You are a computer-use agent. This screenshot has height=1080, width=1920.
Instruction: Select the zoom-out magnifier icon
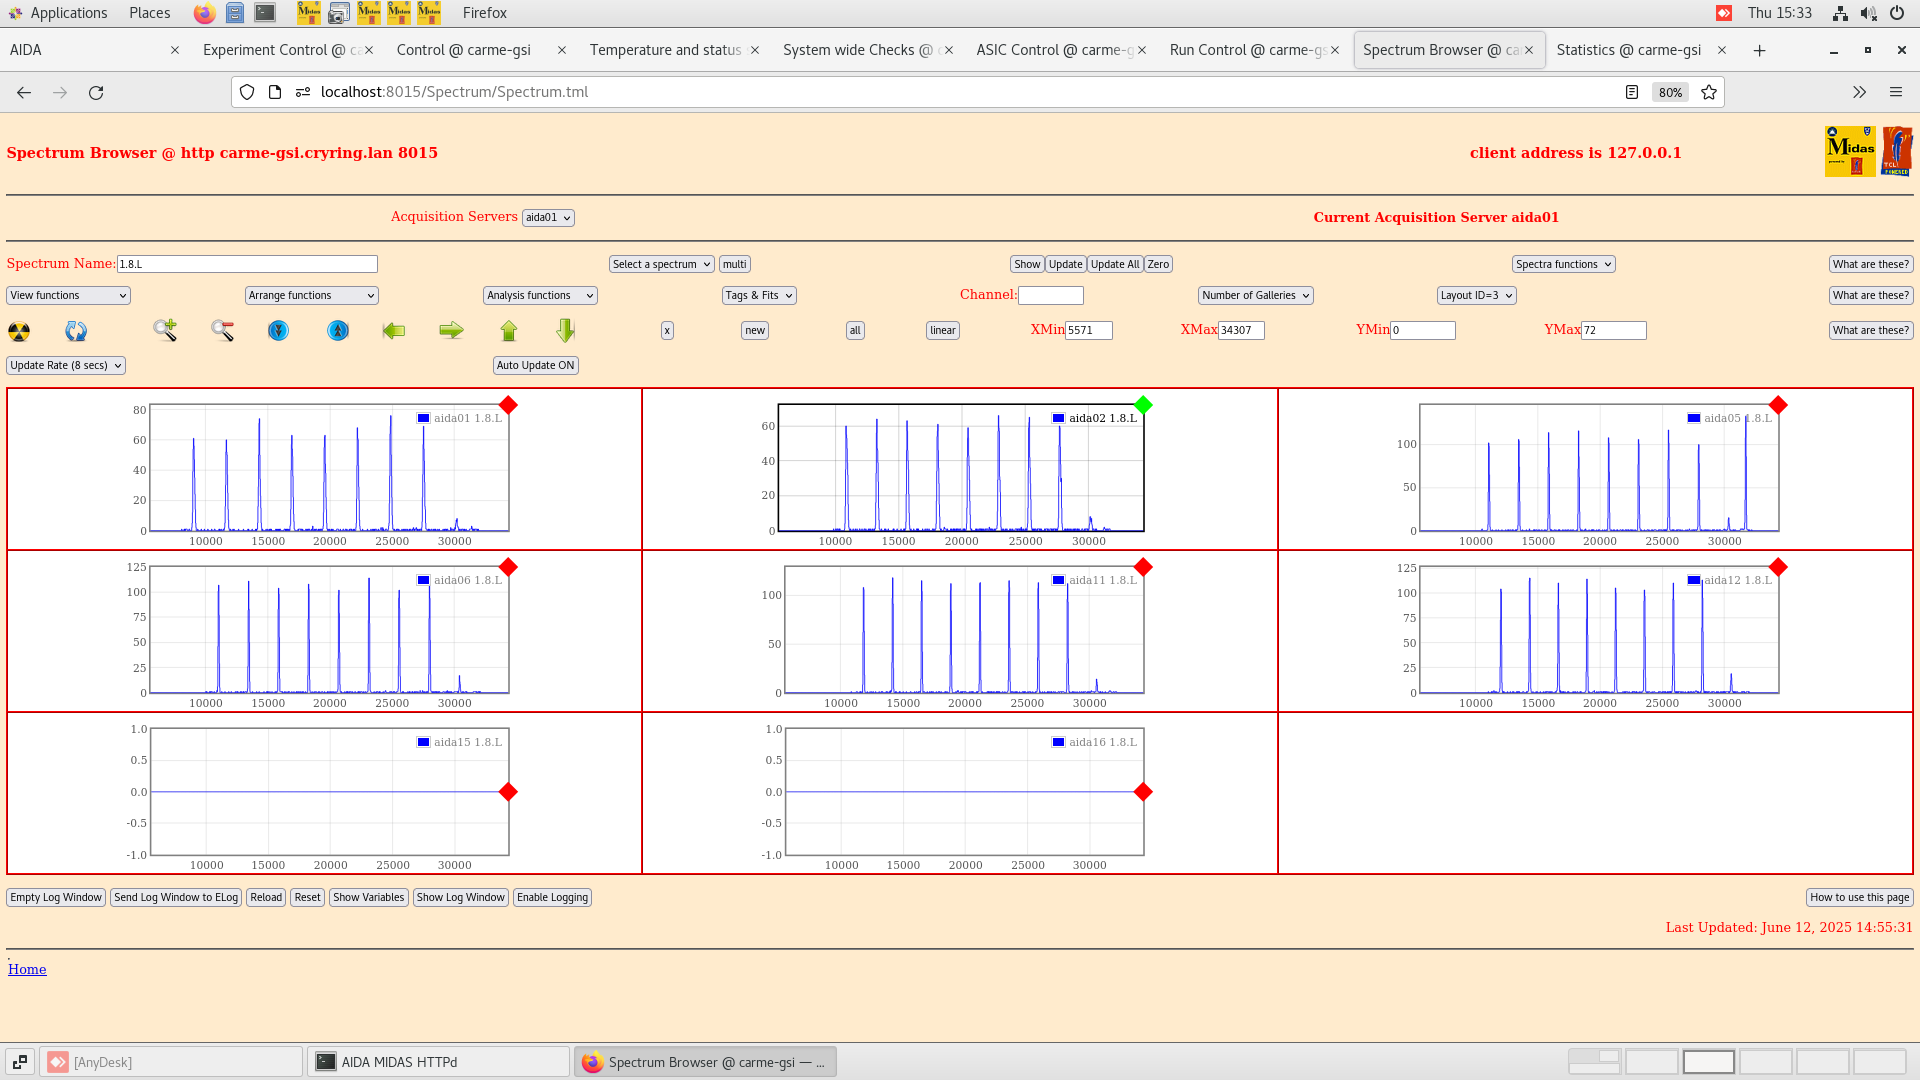tap(222, 330)
